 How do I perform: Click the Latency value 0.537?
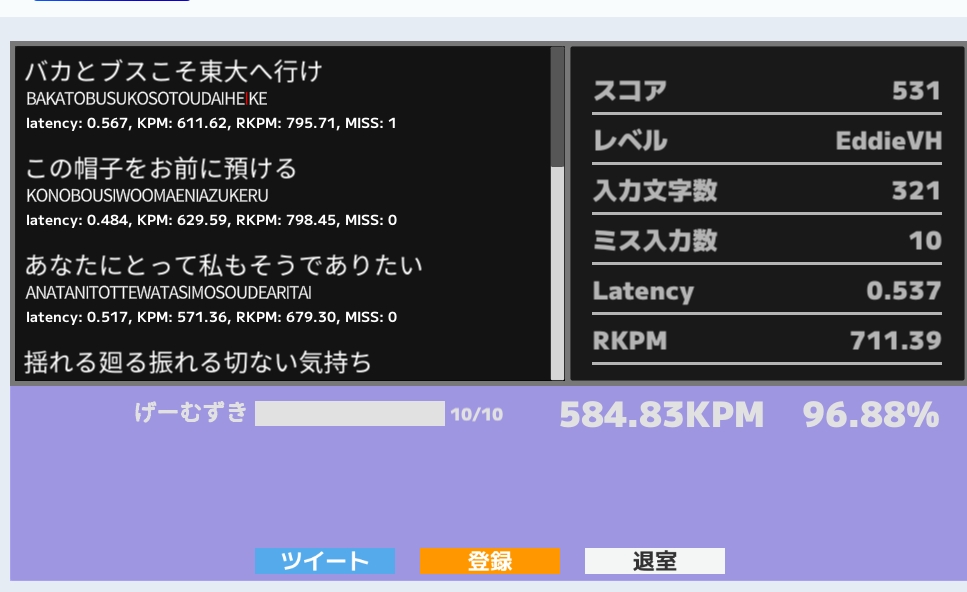coord(903,291)
